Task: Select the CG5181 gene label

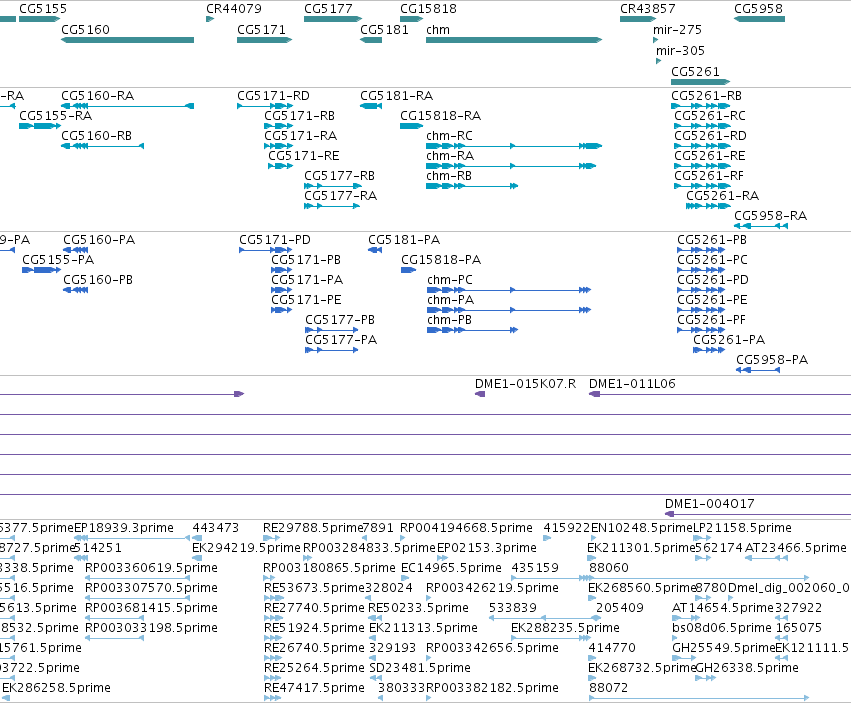Action: tap(384, 30)
